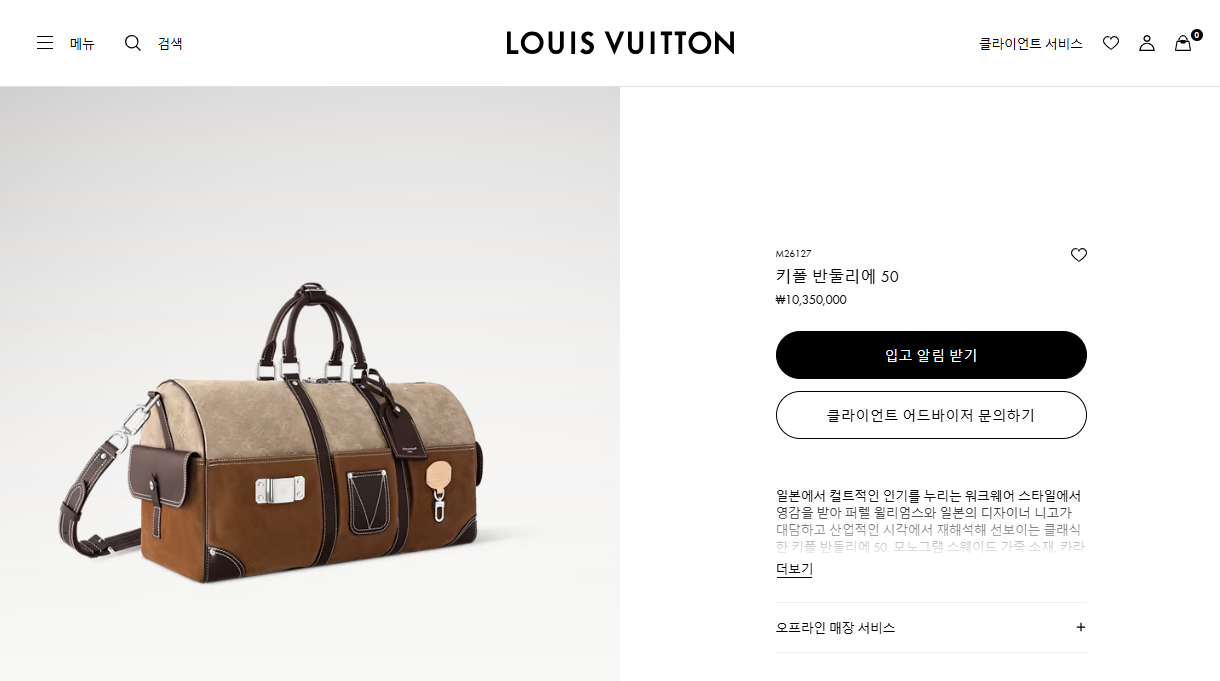Click the LOUIS VUITTON logo
Viewport: 1220px width, 681px height.
(620, 43)
